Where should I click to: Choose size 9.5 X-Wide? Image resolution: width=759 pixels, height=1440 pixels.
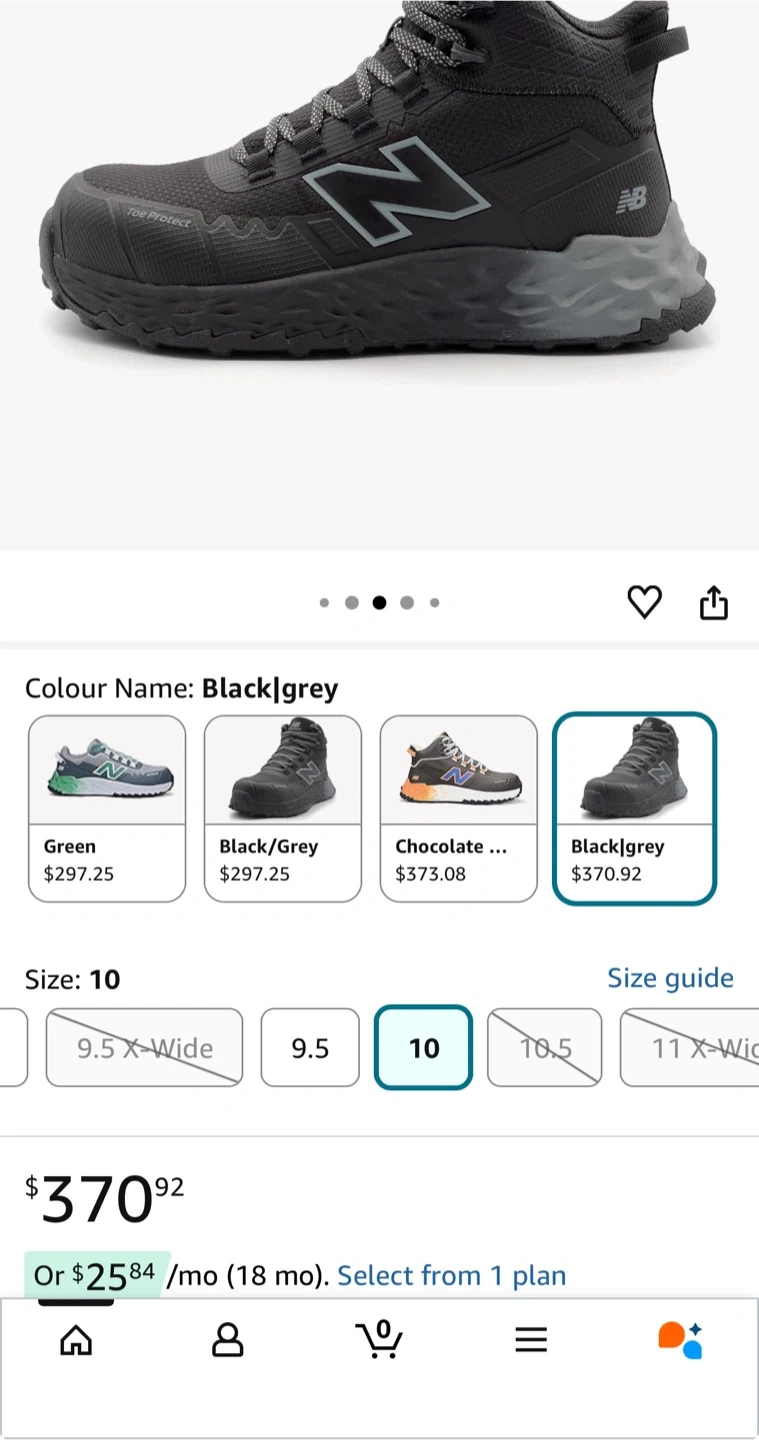point(144,1047)
